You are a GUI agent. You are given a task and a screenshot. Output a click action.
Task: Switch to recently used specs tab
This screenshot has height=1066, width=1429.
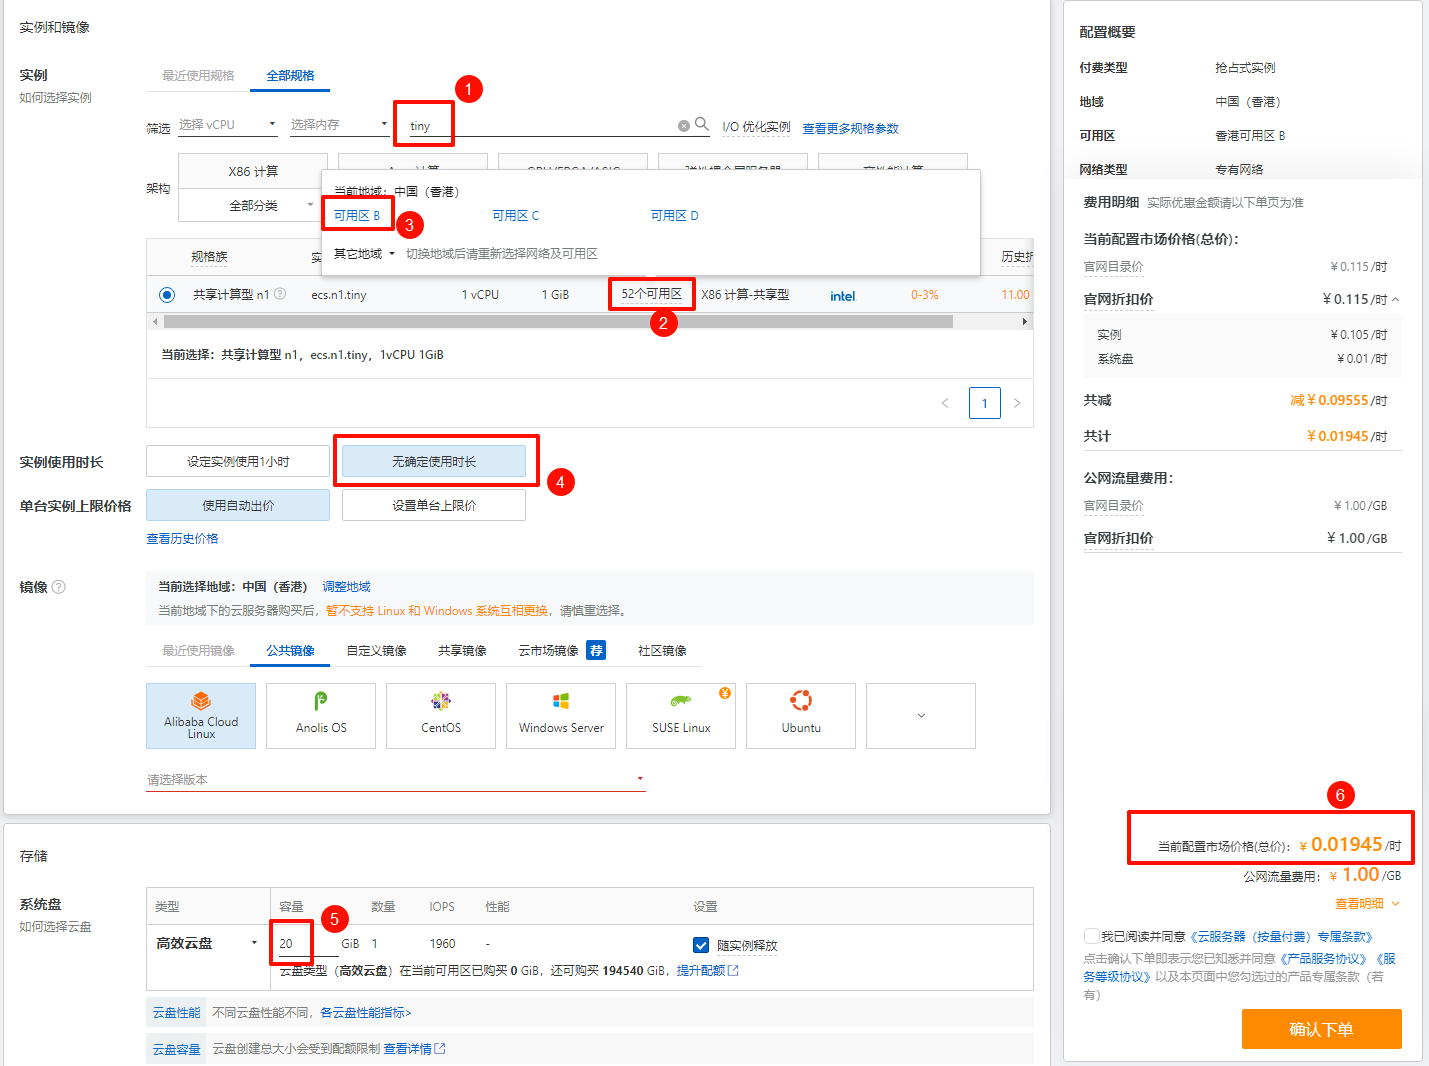198,76
